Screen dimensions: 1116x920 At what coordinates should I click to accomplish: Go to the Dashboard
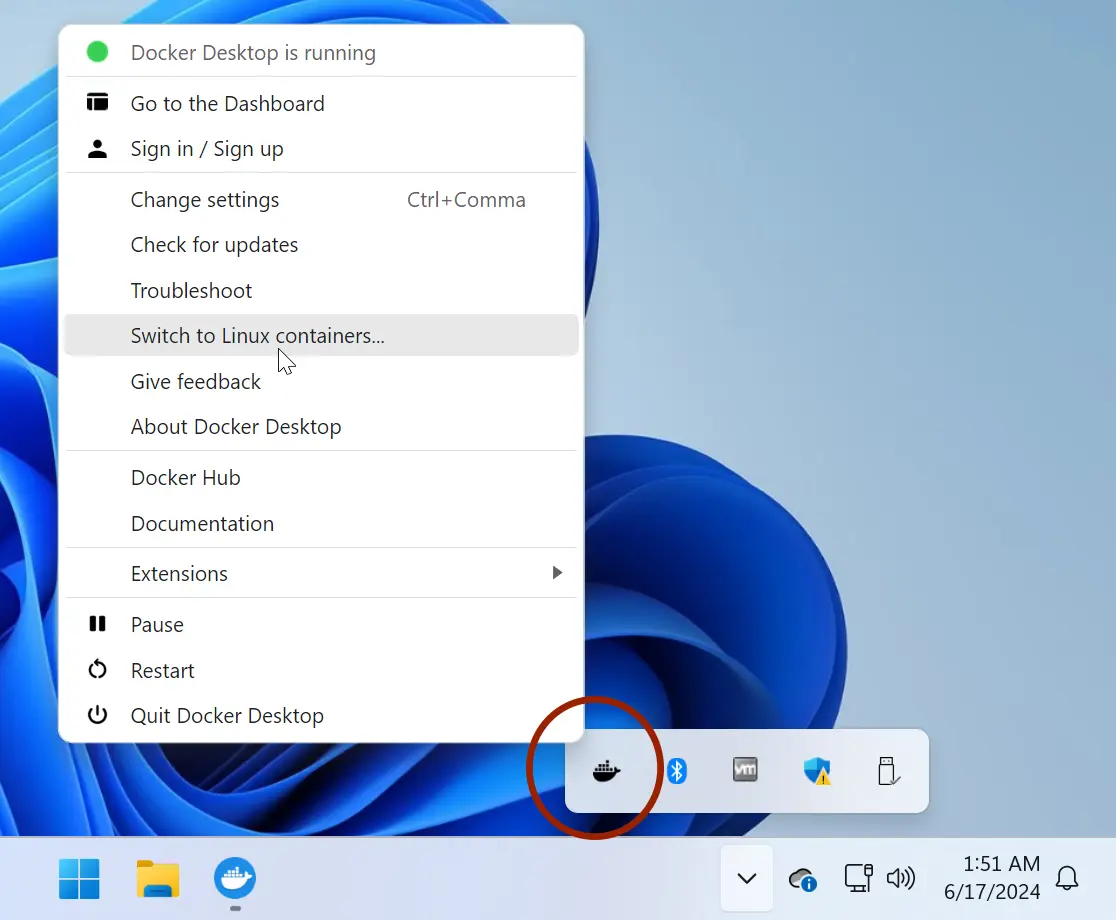coord(321,104)
